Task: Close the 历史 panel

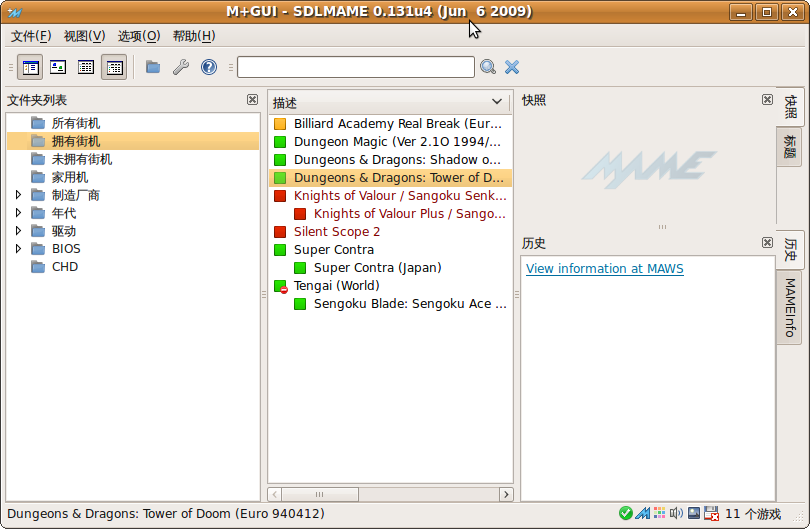Action: pos(768,243)
